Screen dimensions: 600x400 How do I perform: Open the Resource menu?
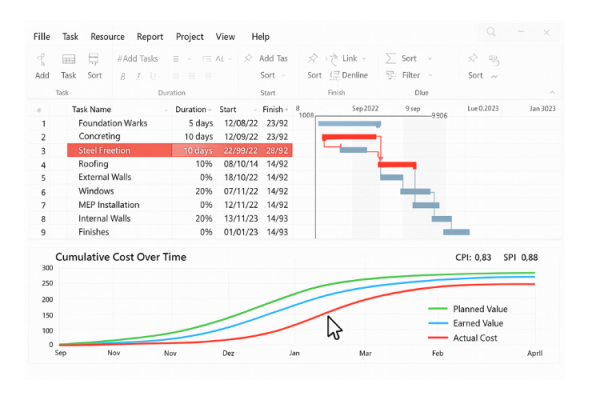[107, 37]
